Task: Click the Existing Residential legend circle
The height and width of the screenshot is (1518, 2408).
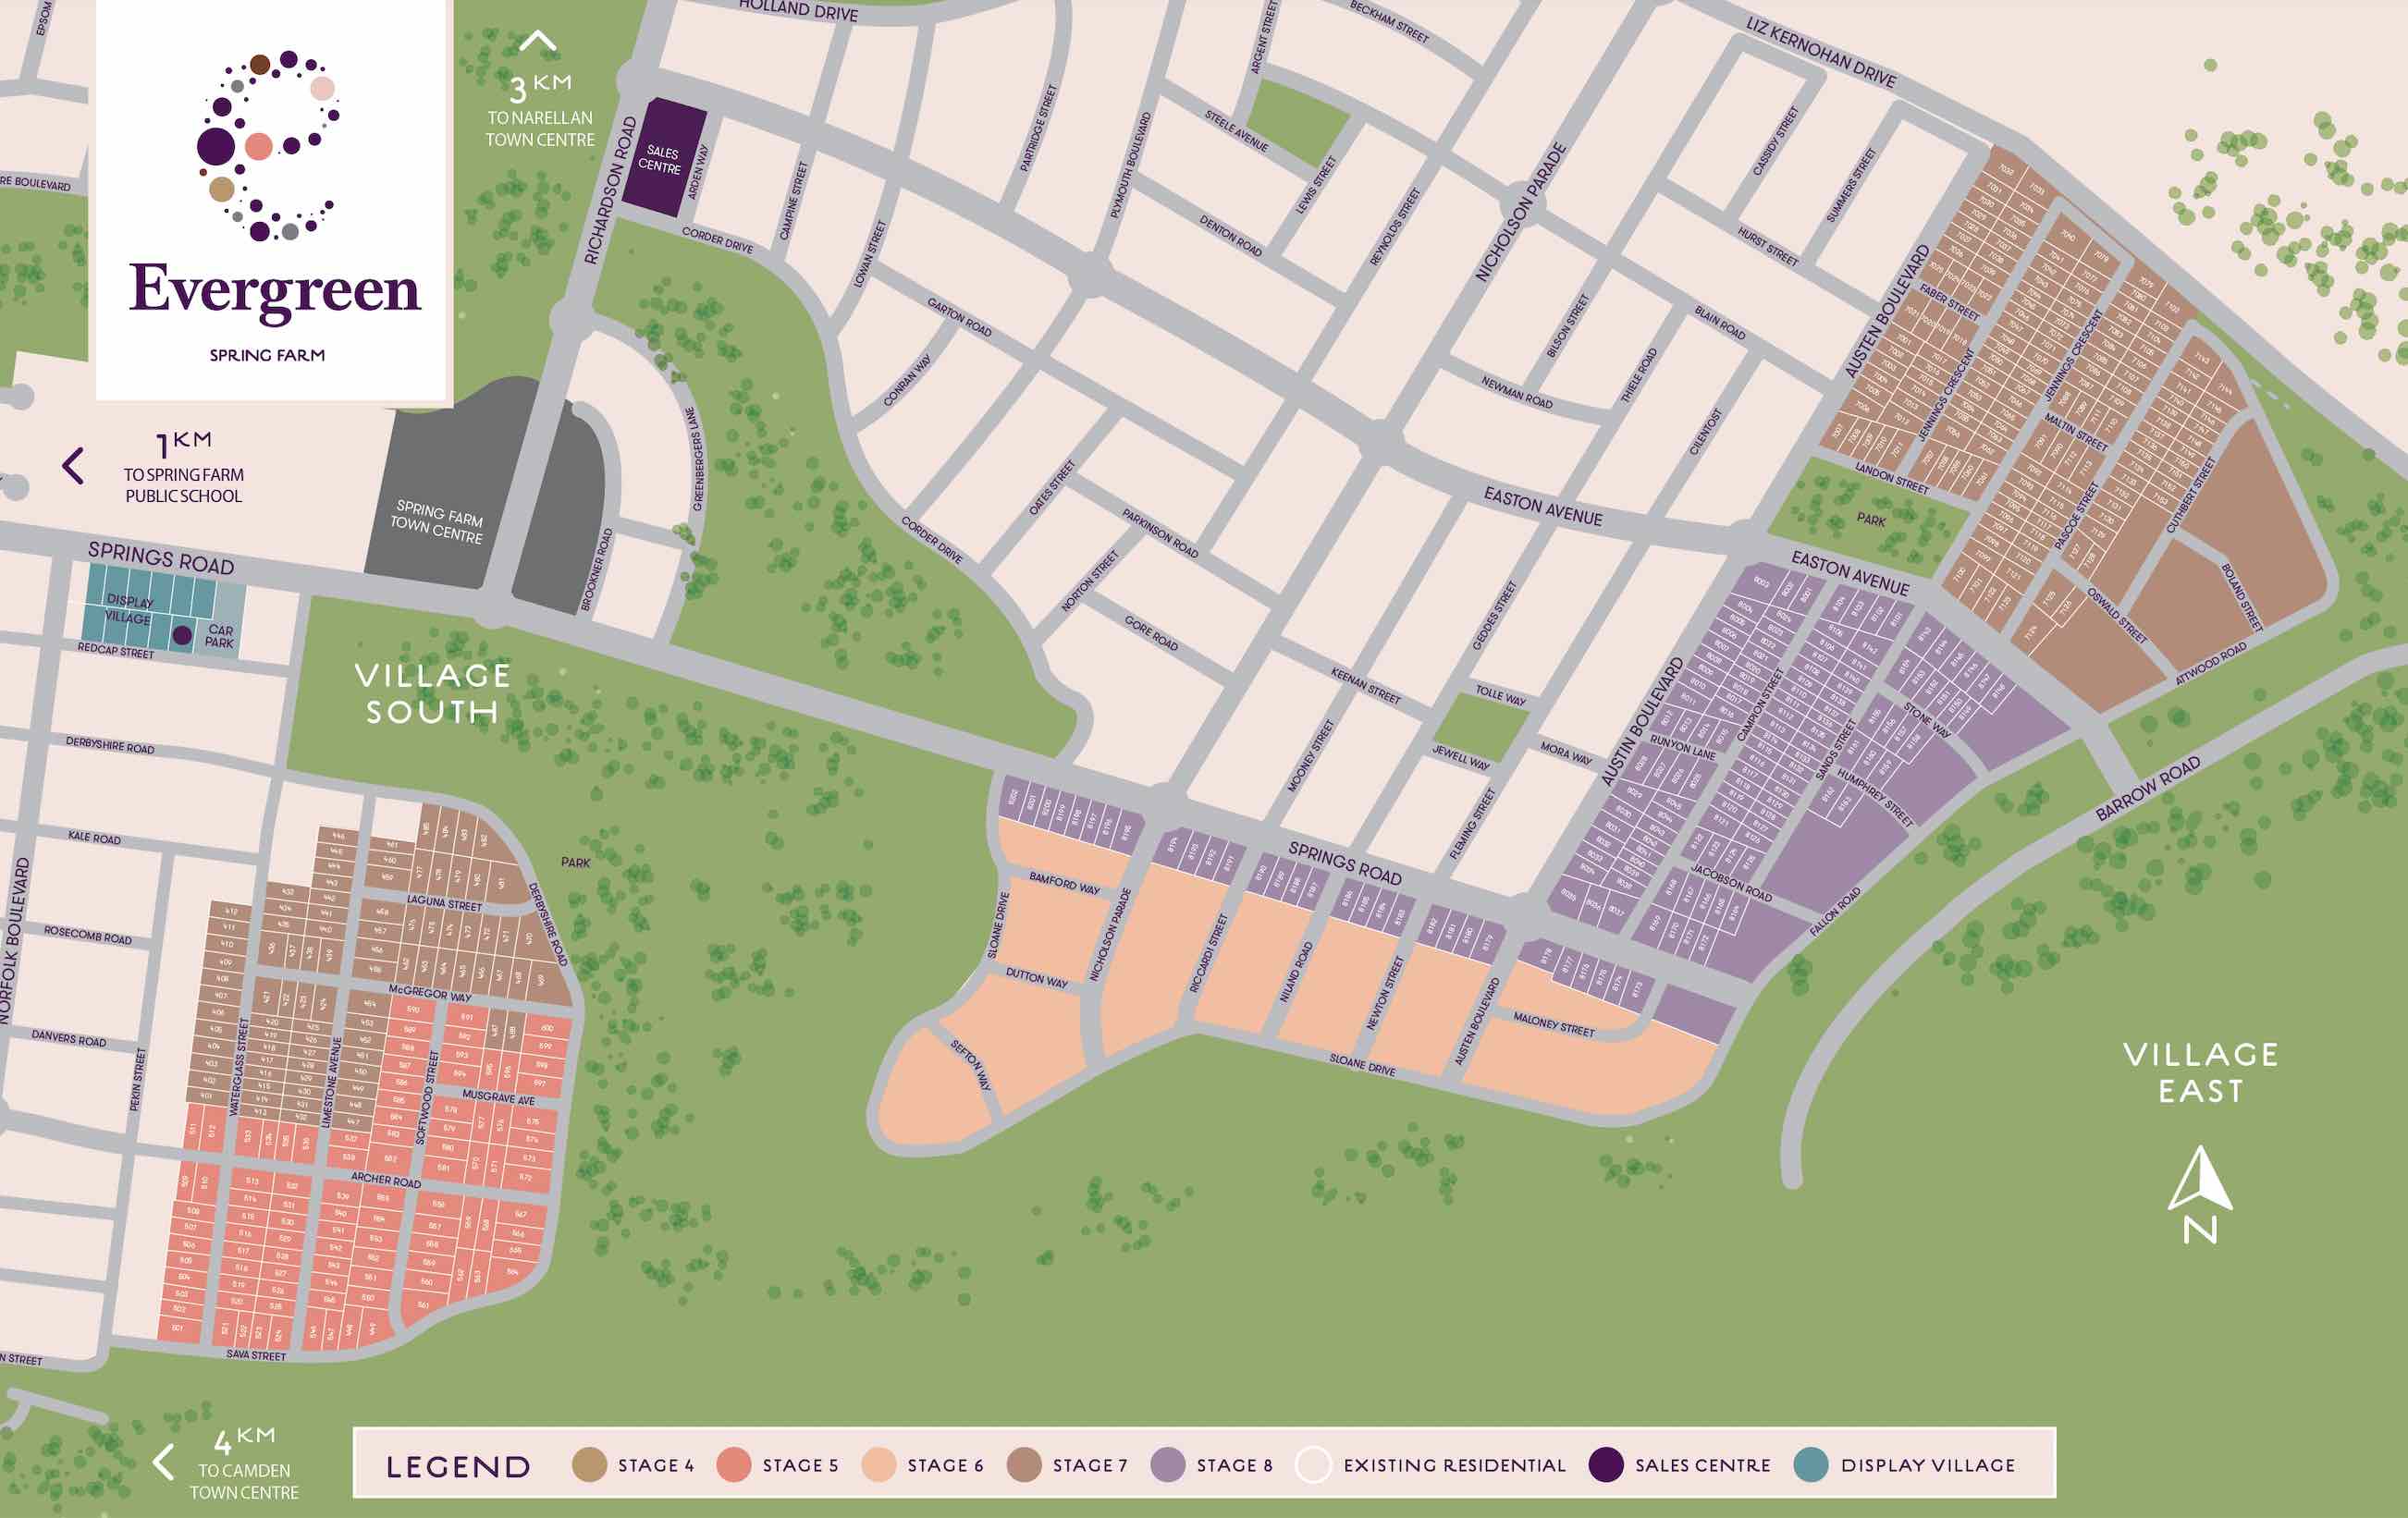Action: coord(1313,1465)
